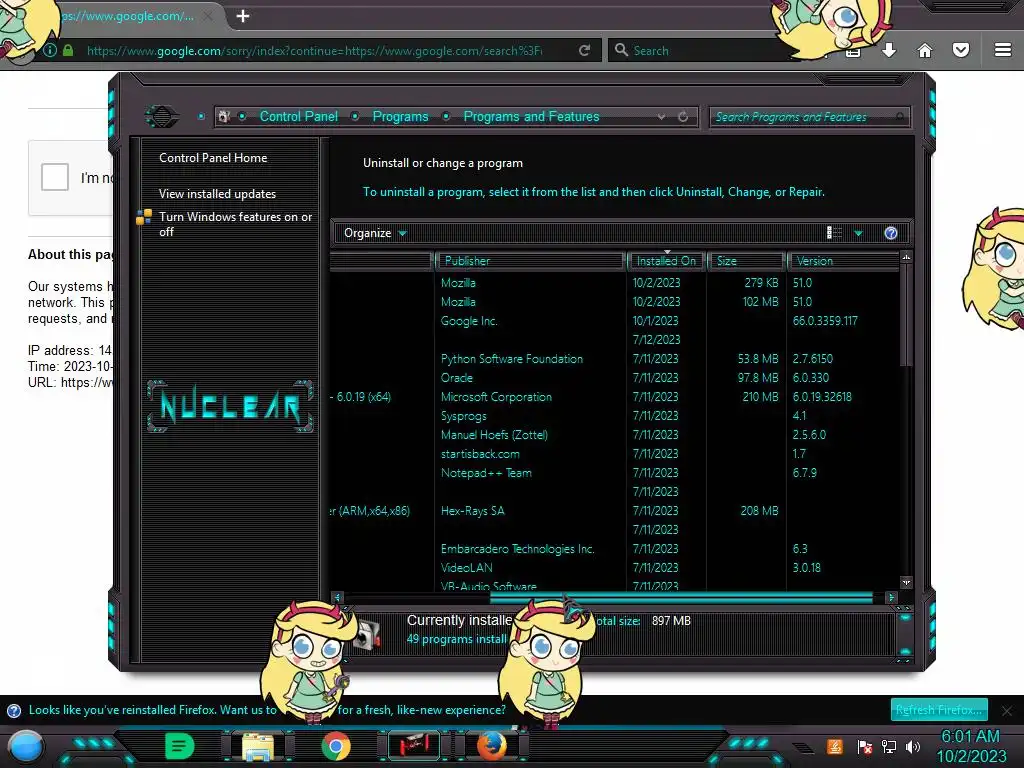Click version 66.0.3359.117 cell
The width and height of the screenshot is (1024, 768).
(x=825, y=321)
